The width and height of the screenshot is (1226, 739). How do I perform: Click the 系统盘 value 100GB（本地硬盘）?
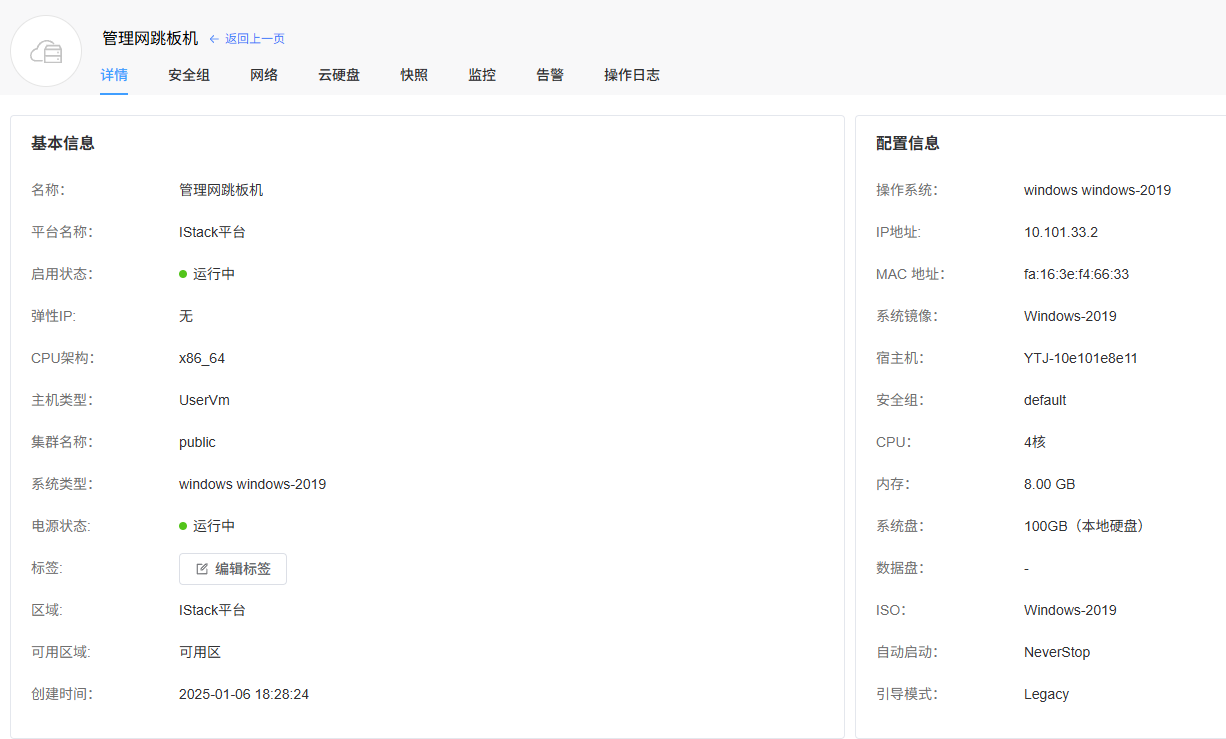click(1084, 526)
